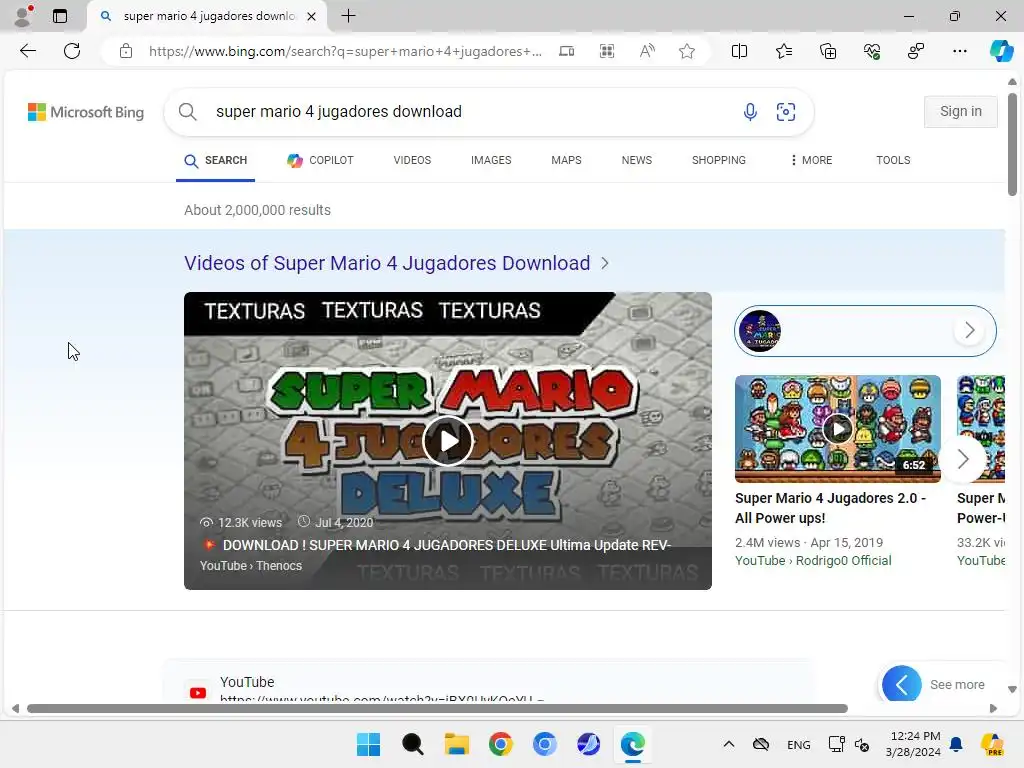Viewport: 1024px width, 768px height.
Task: Play the Super Mario 4 Jugadores Deluxe video
Action: pos(448,441)
